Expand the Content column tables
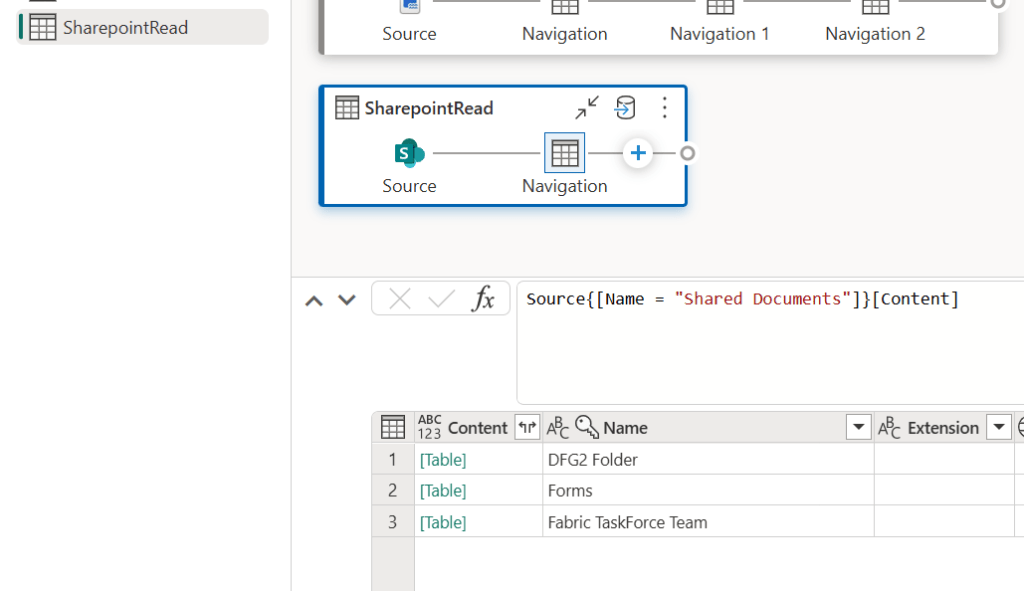 (527, 428)
